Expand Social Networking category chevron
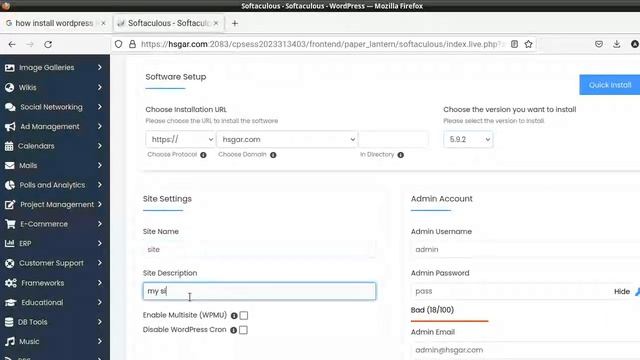 coord(100,107)
